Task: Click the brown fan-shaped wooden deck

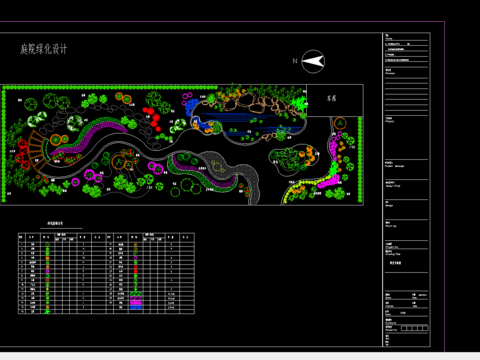Action: (37, 151)
